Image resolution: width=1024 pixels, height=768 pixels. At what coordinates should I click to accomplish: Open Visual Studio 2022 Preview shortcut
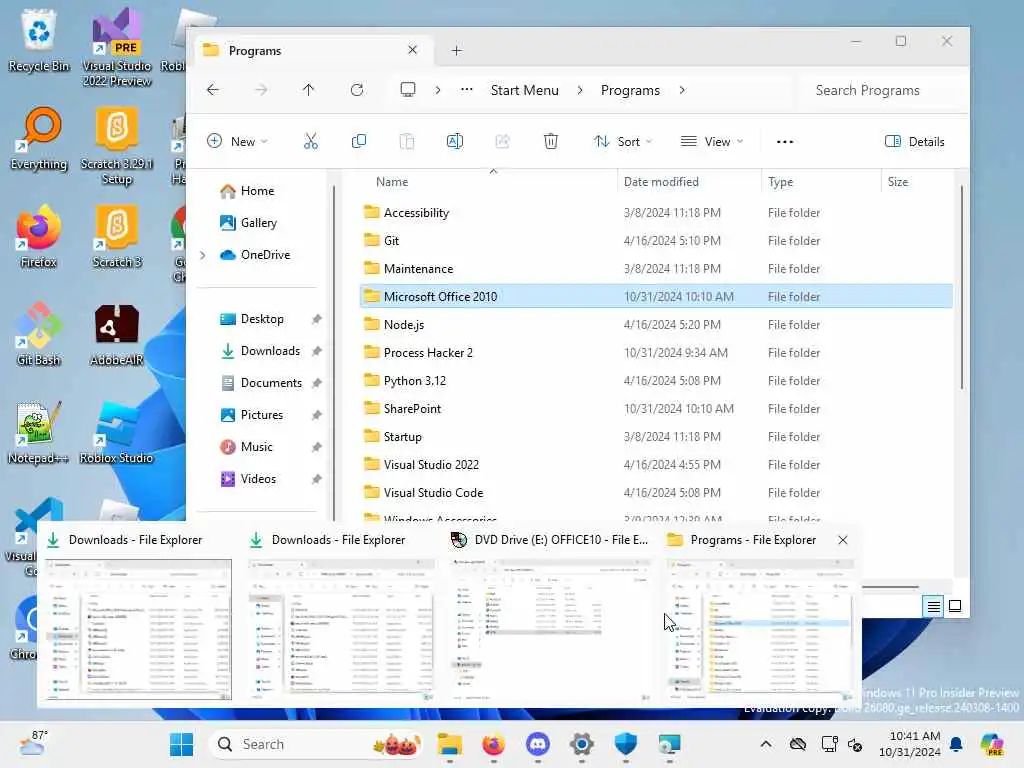pyautogui.click(x=117, y=47)
